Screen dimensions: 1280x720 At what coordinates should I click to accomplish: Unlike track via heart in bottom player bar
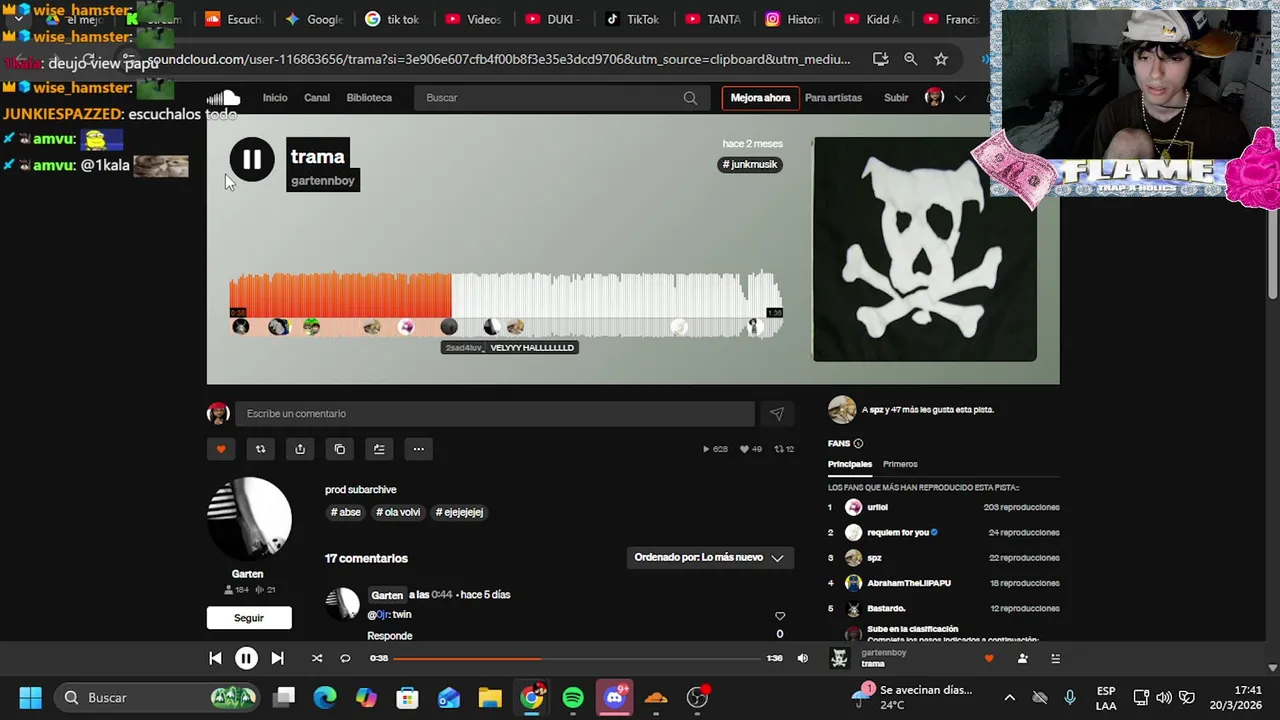pos(989,658)
